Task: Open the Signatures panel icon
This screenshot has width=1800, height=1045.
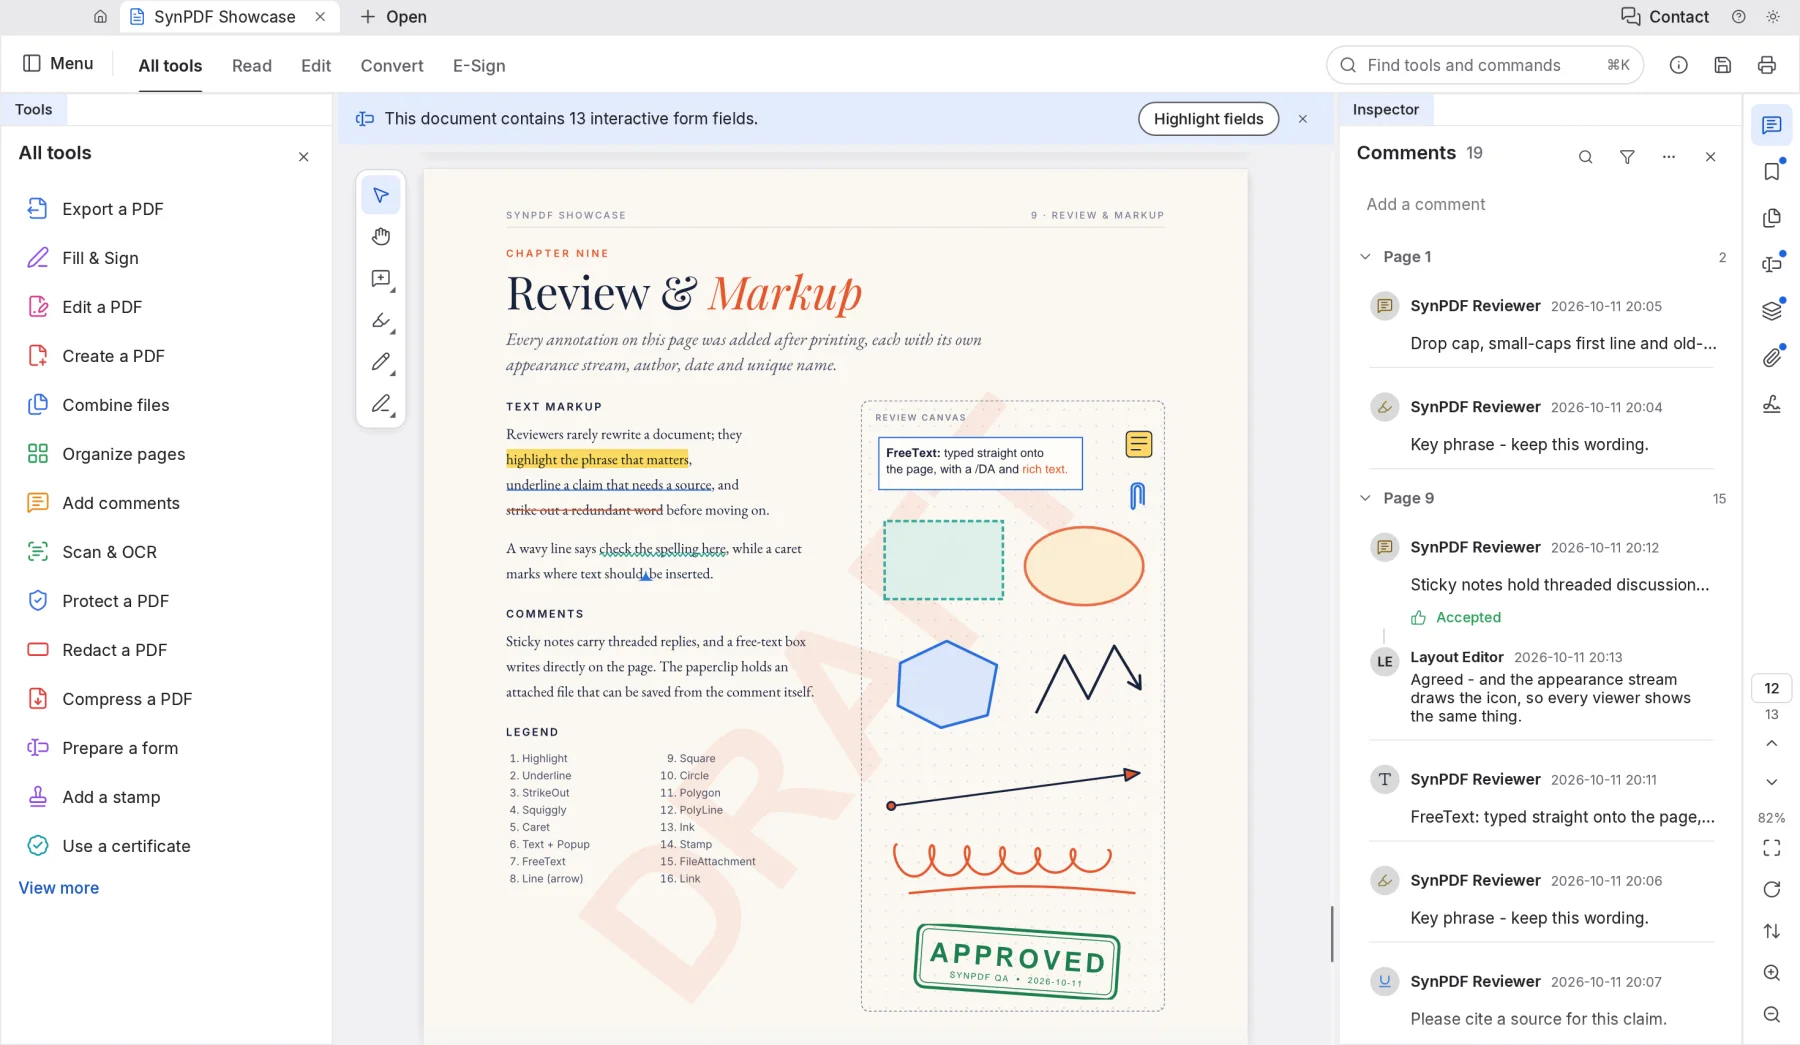Action: click(1772, 404)
